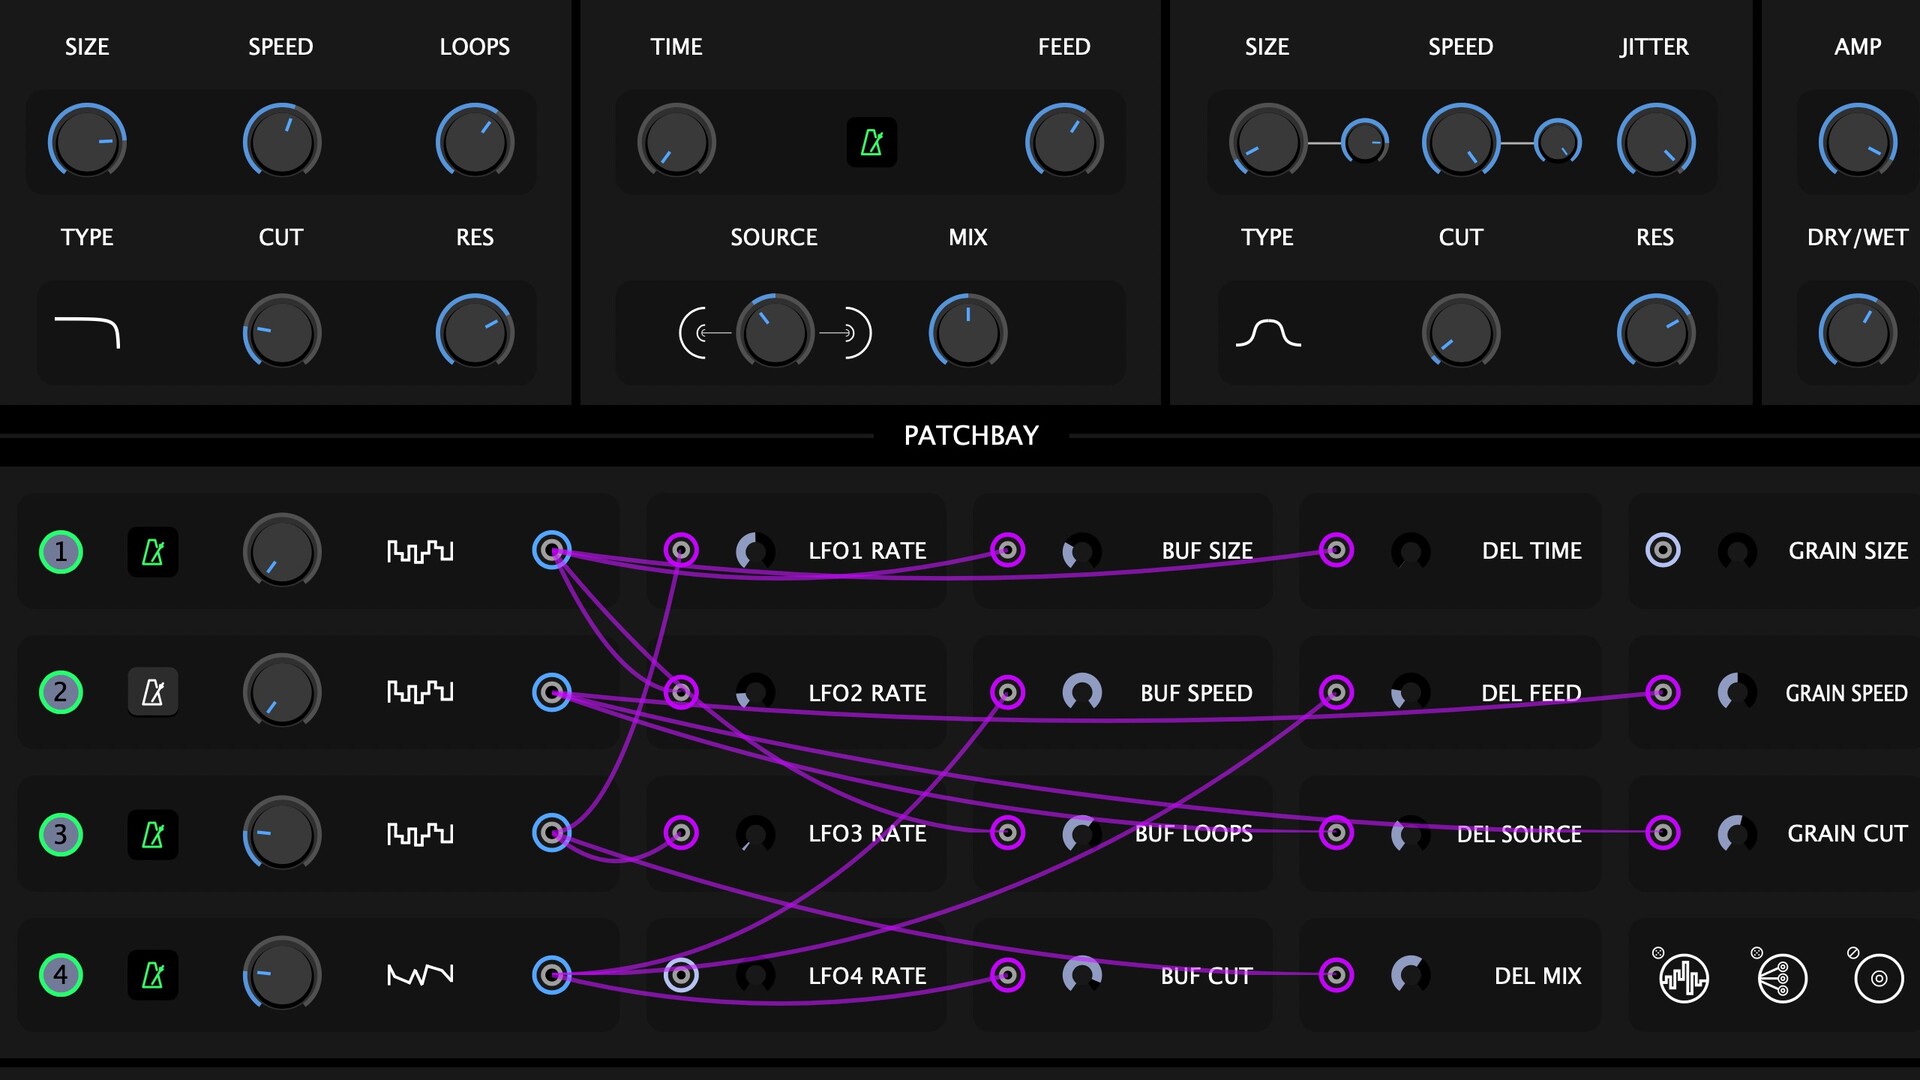
Task: Click LFO 3 output jack
Action: pyautogui.click(x=552, y=833)
